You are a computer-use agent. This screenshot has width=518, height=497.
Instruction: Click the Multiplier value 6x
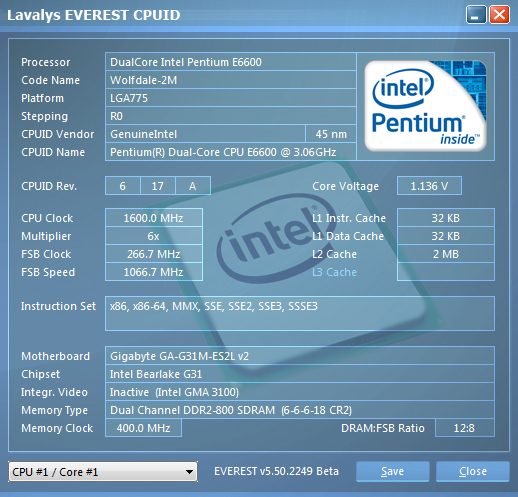point(154,236)
